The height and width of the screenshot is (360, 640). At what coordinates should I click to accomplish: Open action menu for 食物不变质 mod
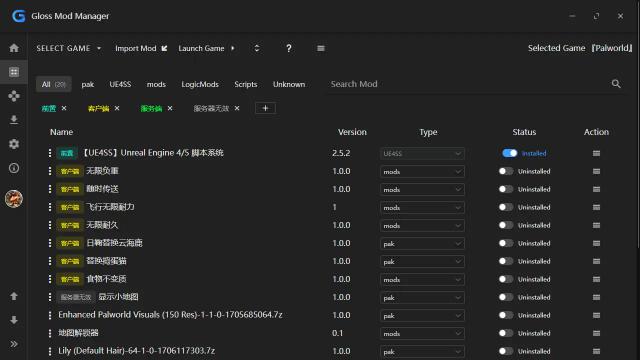(x=596, y=279)
